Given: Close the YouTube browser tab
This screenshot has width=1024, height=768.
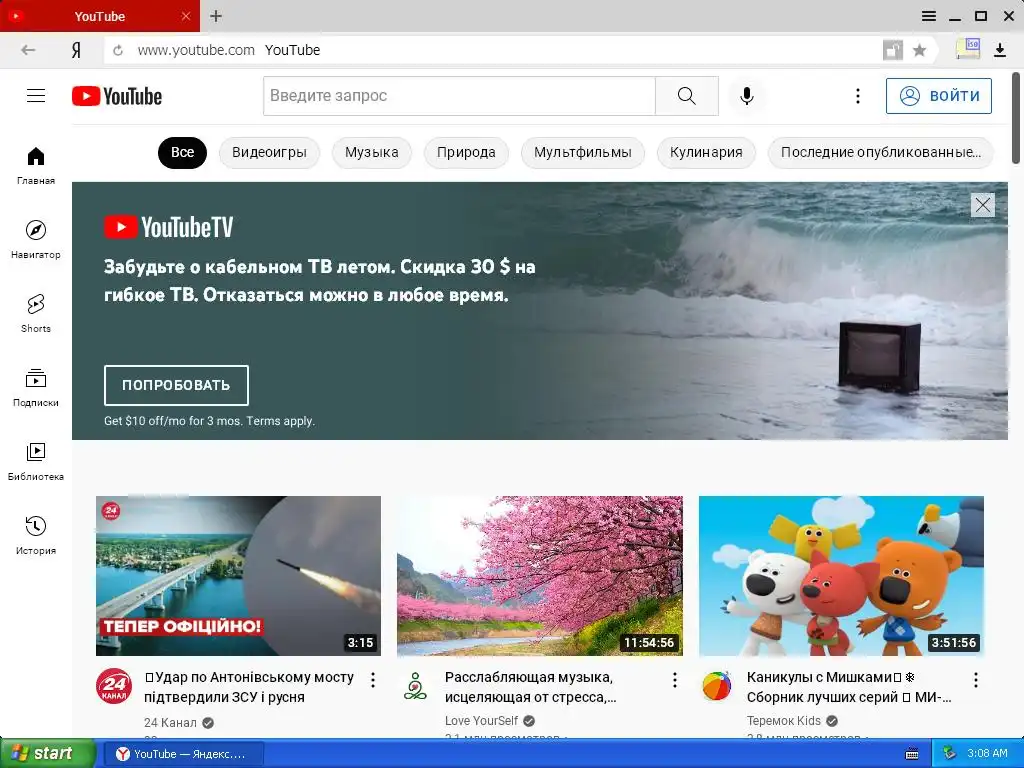Looking at the screenshot, I should (x=186, y=16).
